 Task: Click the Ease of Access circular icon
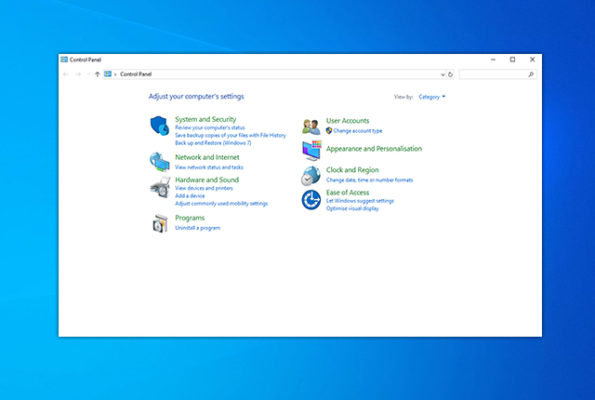tap(311, 200)
